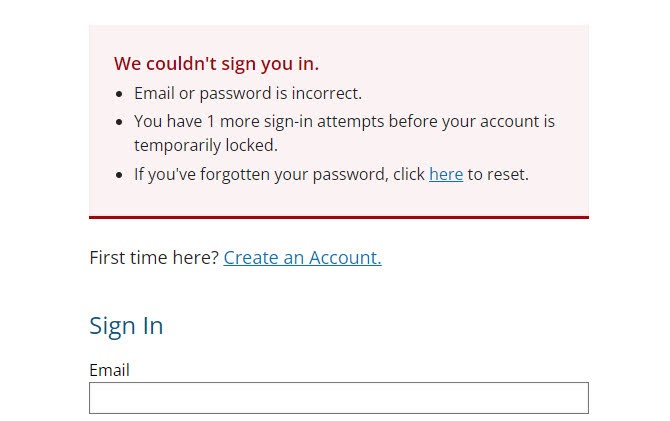The image size is (670, 421).
Task: Click the "Email or password" error text
Action: (195, 94)
